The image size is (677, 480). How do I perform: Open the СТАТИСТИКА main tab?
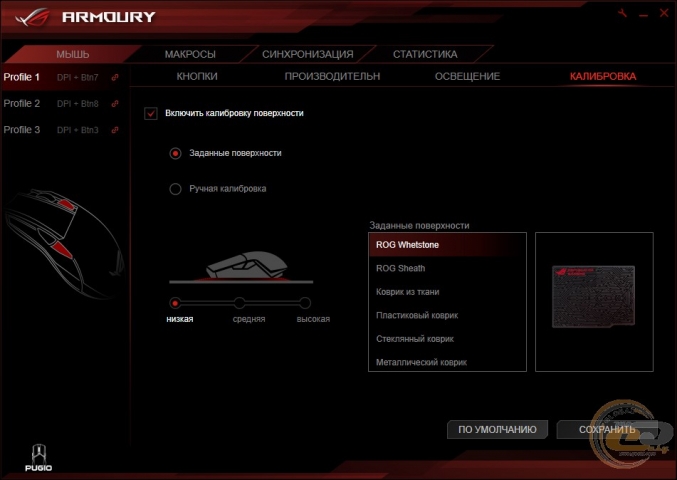425,54
